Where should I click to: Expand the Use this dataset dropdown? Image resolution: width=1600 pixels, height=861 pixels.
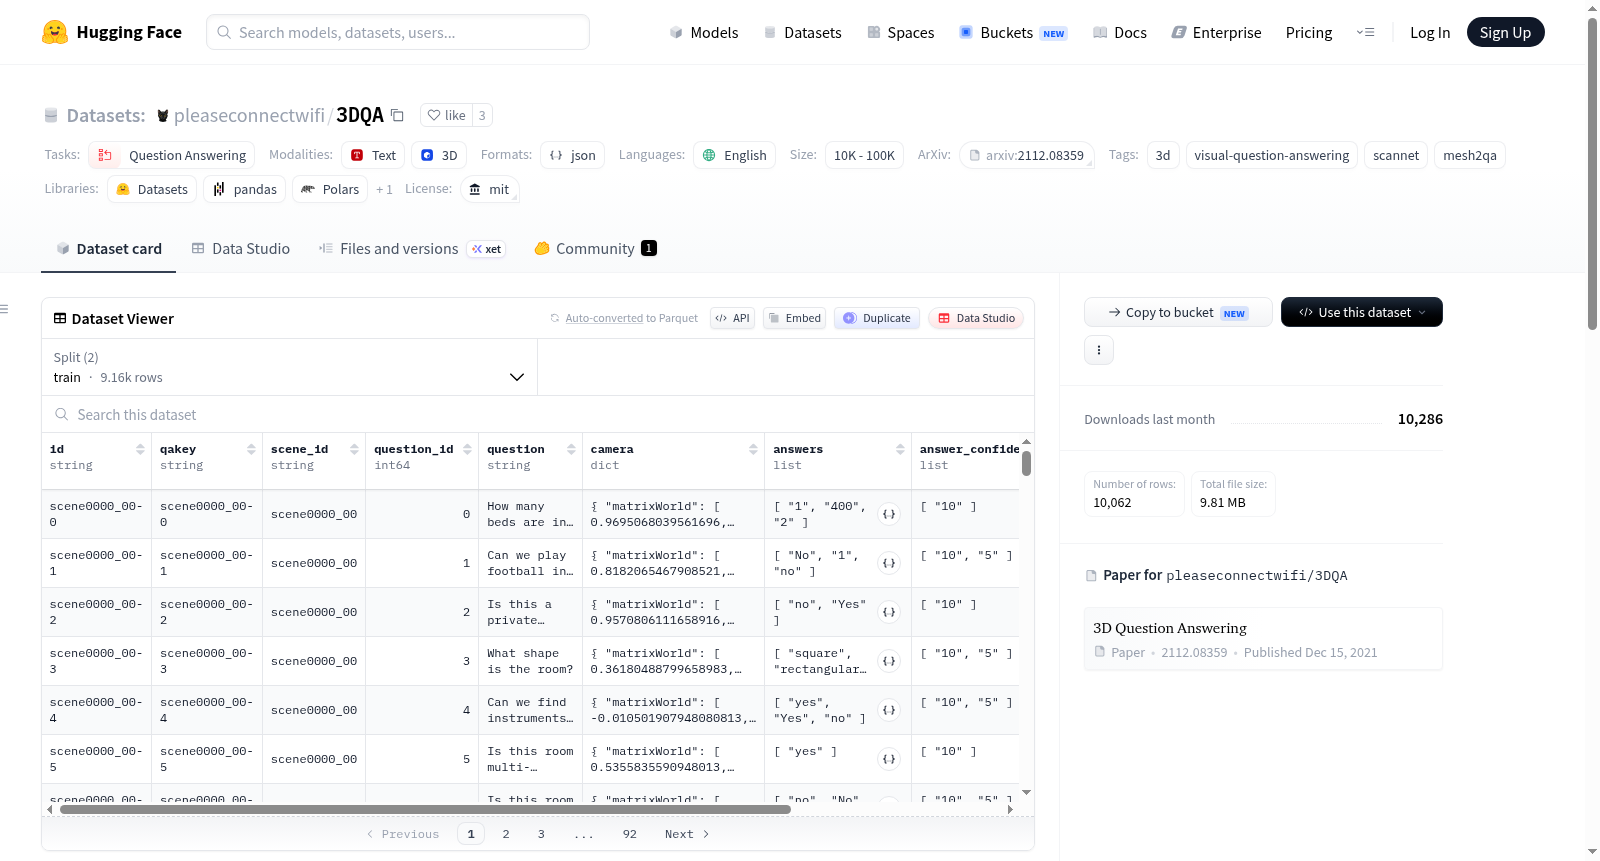(x=1362, y=312)
